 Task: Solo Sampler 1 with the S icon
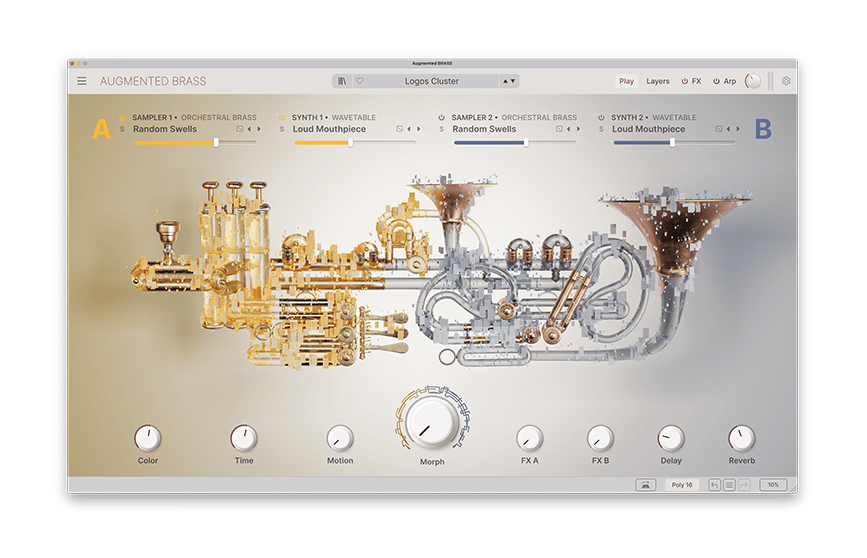coord(122,129)
